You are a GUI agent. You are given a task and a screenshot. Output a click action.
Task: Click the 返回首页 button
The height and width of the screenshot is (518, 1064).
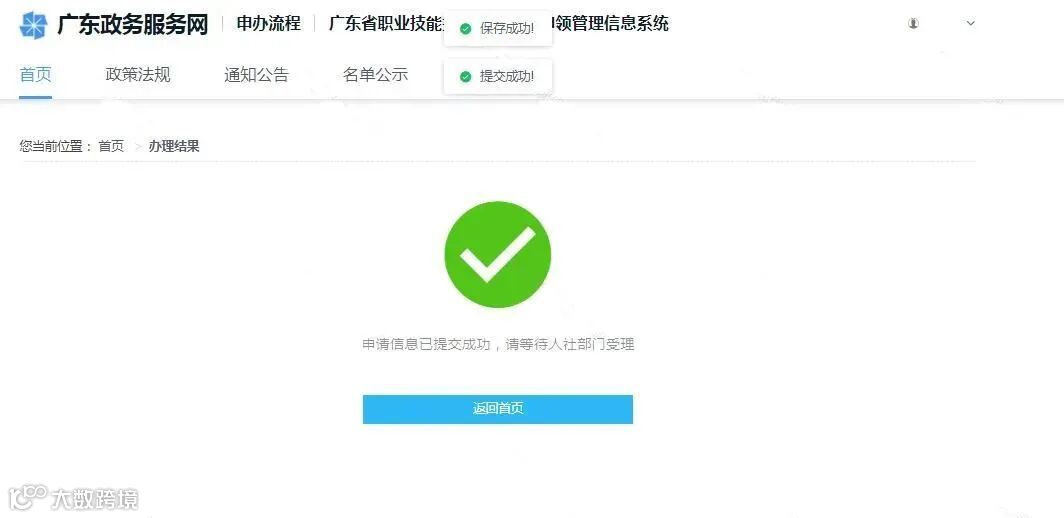coord(497,409)
